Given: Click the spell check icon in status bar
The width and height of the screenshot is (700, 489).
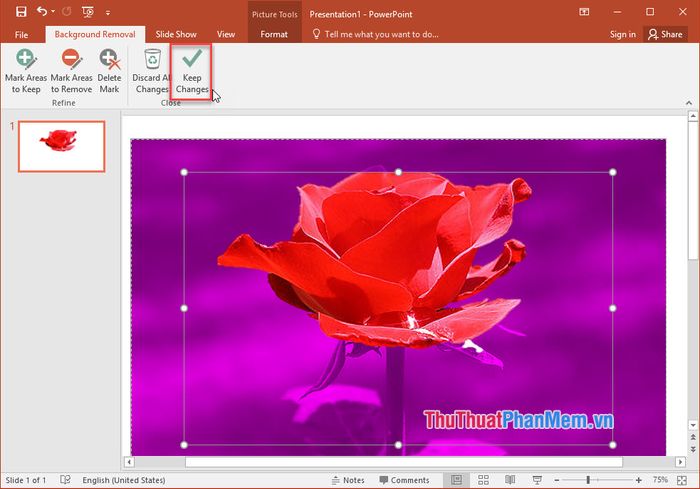Looking at the screenshot, I should (65, 480).
